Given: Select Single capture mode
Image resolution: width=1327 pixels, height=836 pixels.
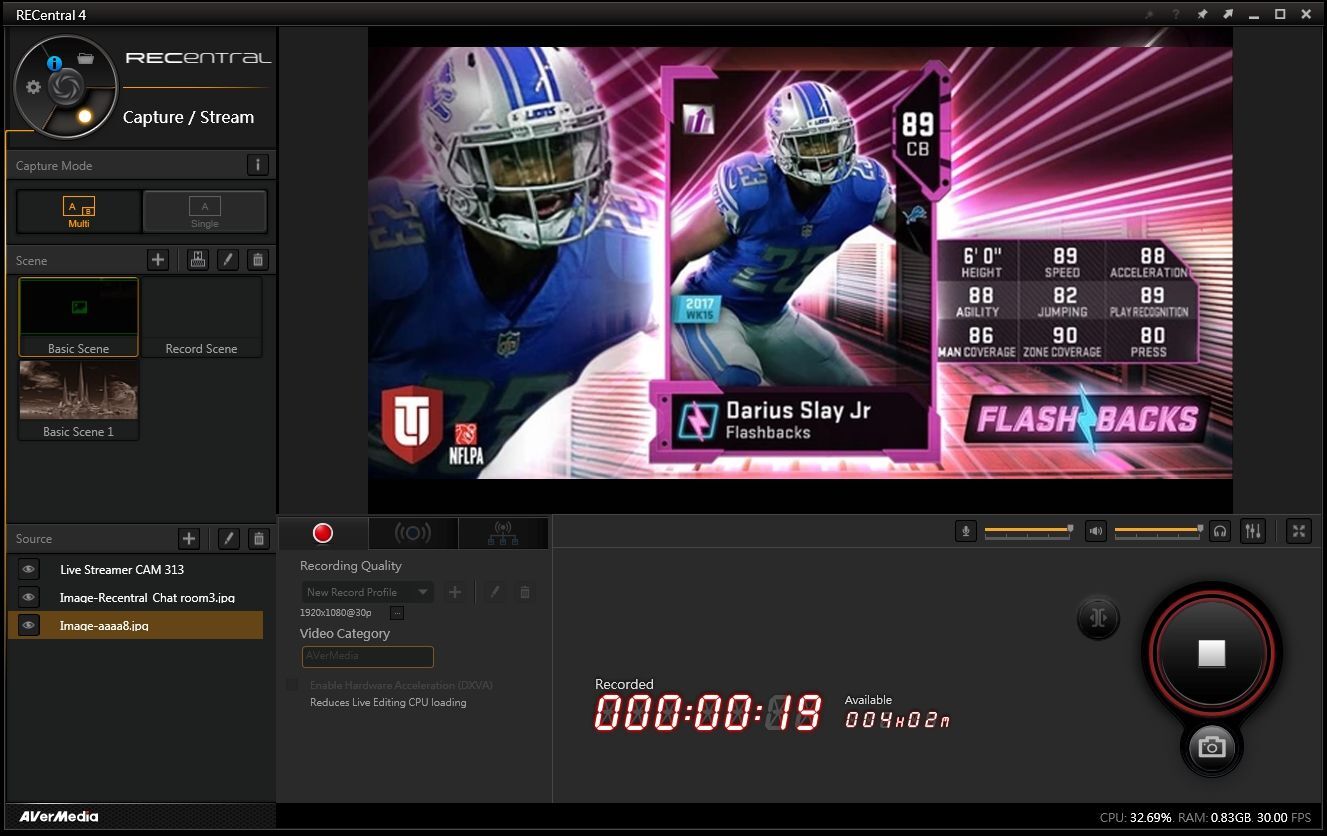Looking at the screenshot, I should click(x=205, y=211).
